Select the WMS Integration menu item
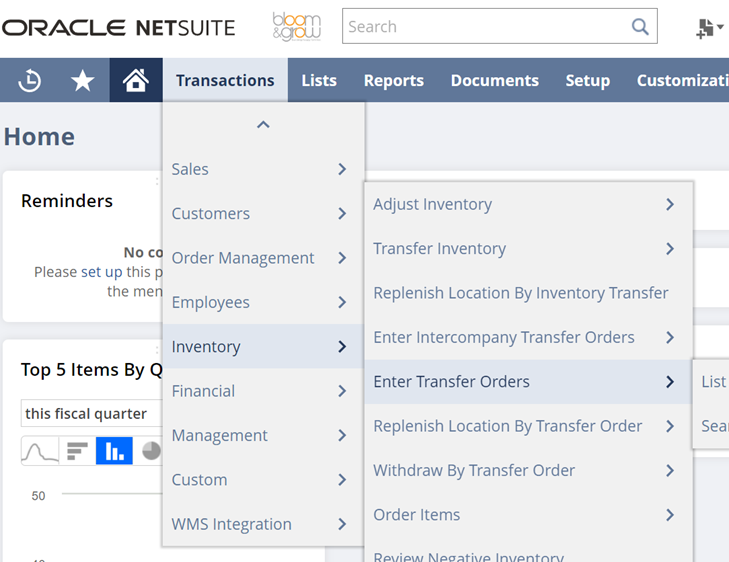 click(232, 524)
